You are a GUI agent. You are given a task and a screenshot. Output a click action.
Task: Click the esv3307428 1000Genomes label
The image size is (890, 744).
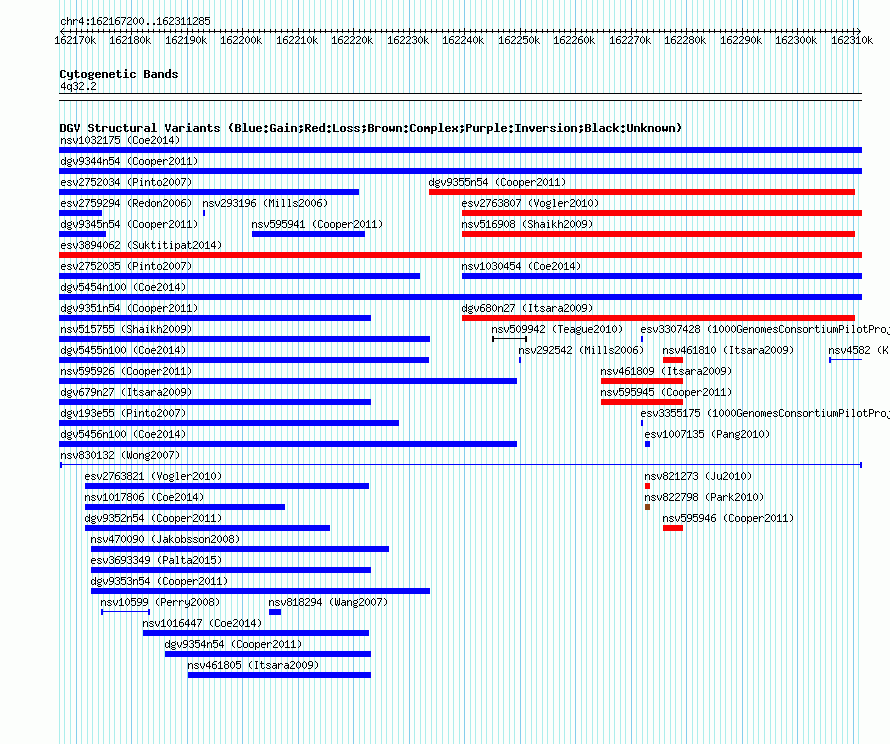tap(765, 329)
